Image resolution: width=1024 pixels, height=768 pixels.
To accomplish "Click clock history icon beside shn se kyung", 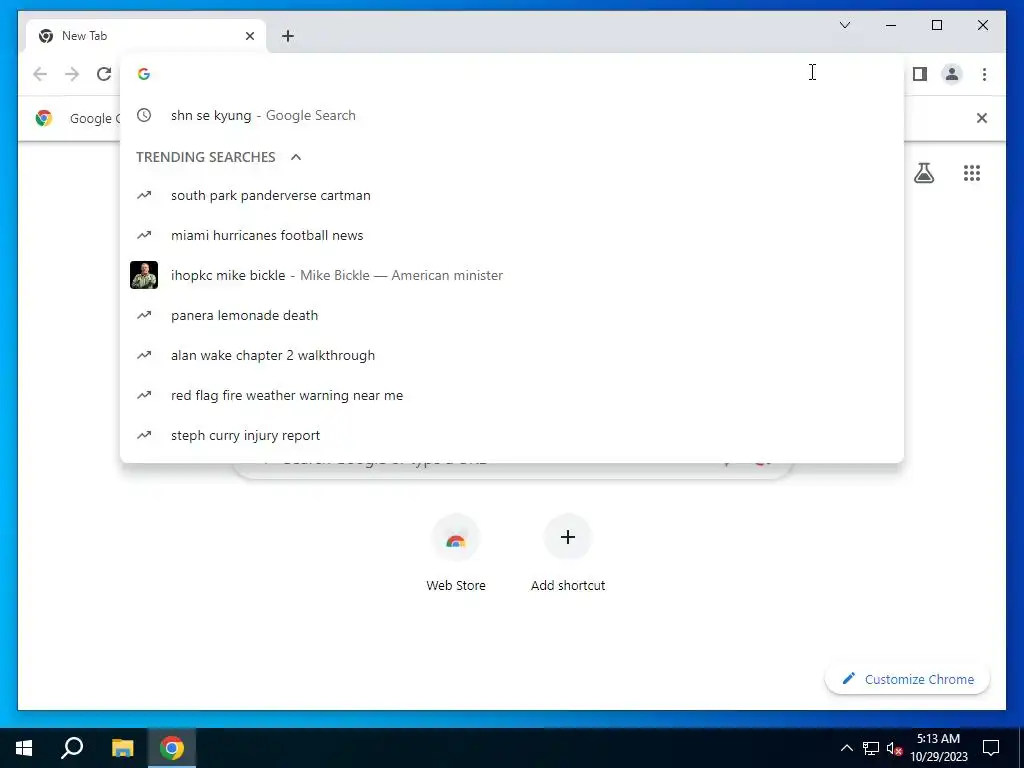I will pos(144,116).
